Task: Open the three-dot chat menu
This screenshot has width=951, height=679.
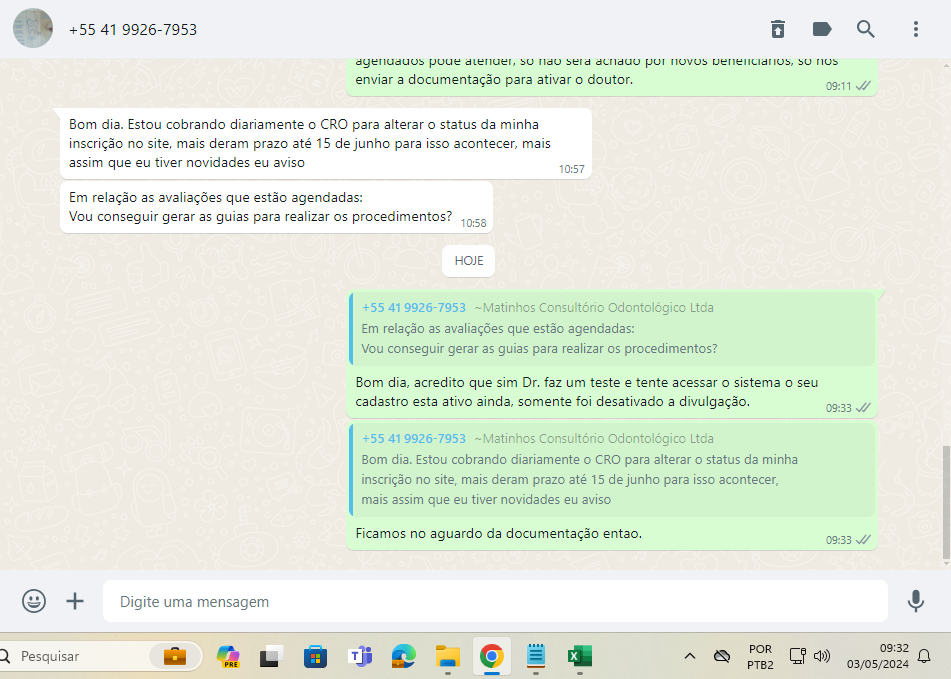Action: click(x=915, y=29)
